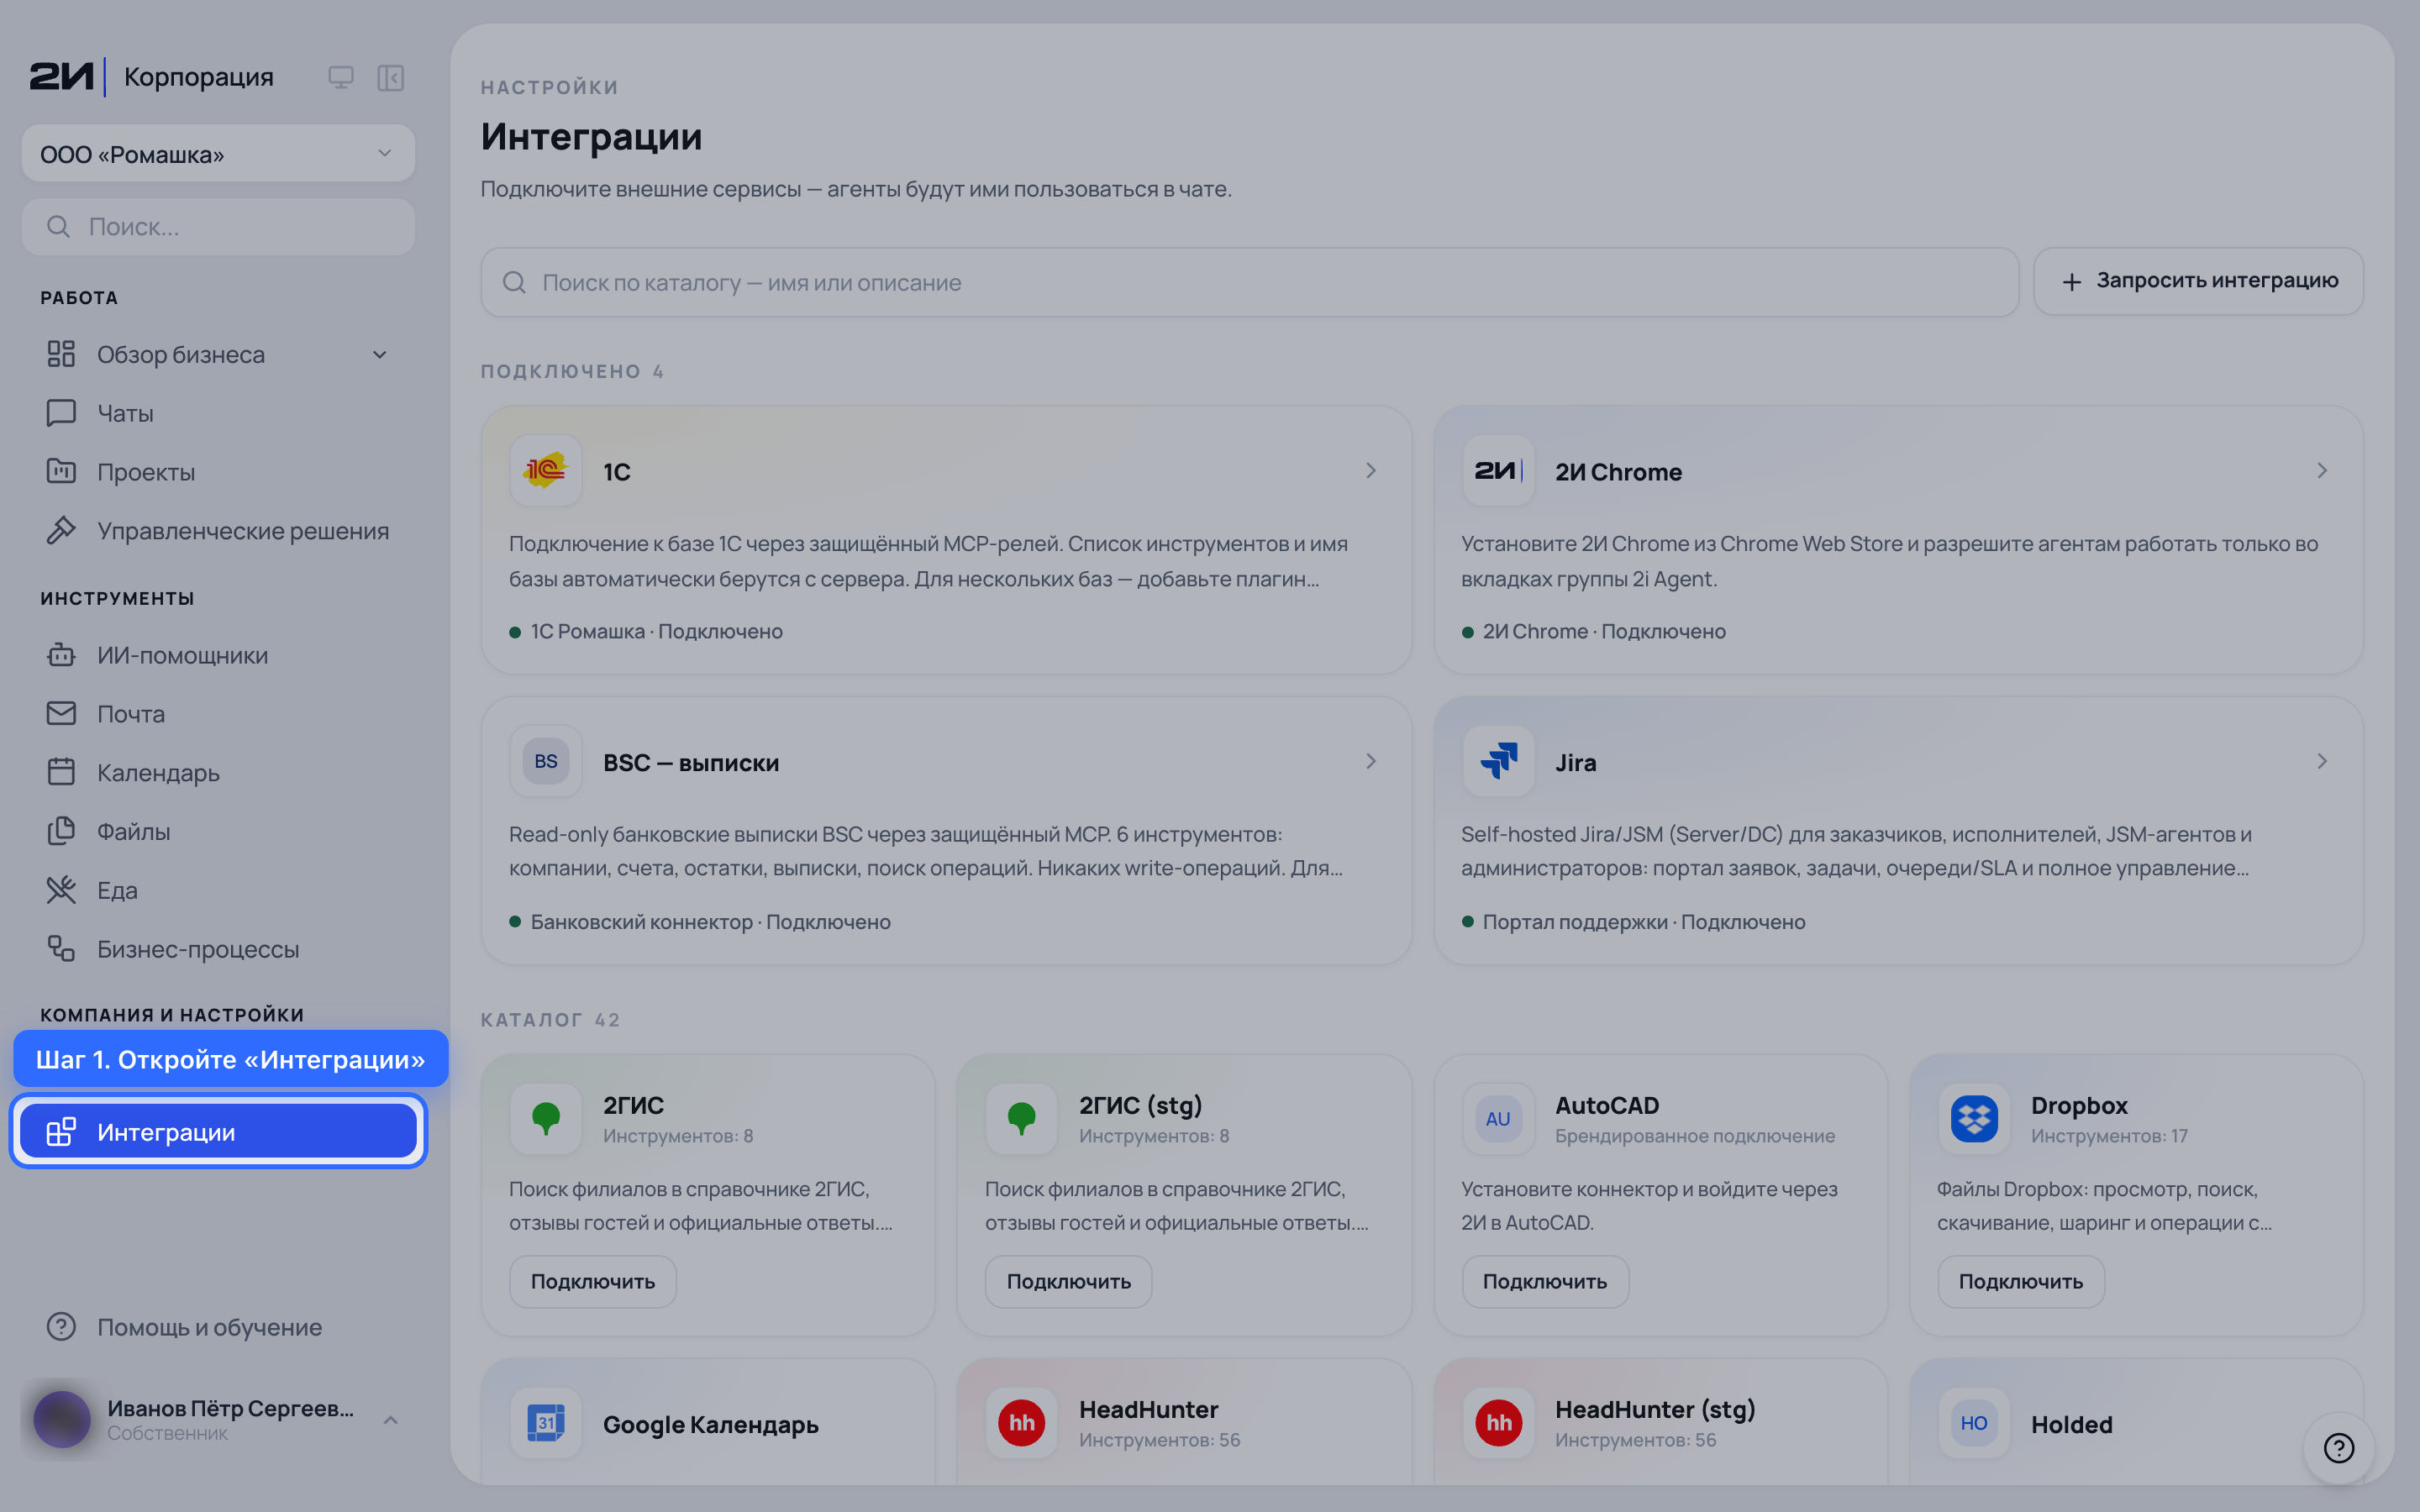Click the 2И Chrome logo icon
This screenshot has height=1512, width=2420.
click(1498, 470)
